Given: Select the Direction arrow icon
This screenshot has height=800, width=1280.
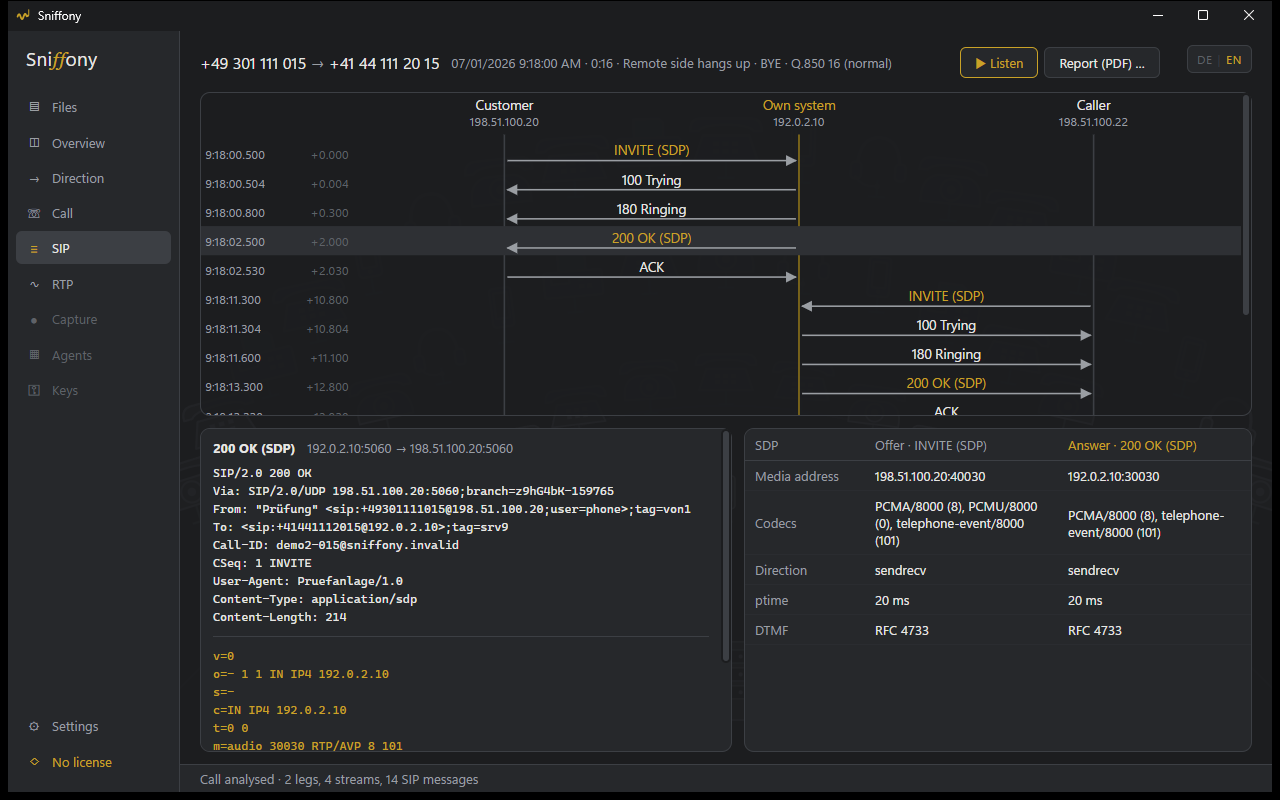Looking at the screenshot, I should pos(35,178).
